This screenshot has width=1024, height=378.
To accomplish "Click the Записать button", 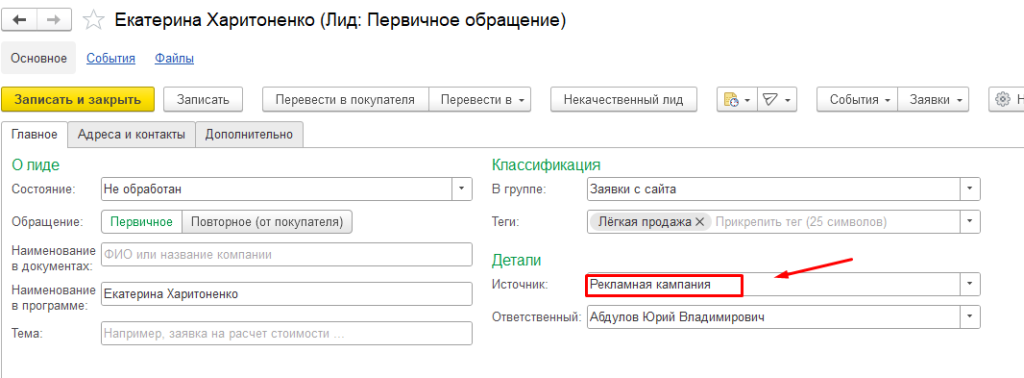I will (203, 100).
